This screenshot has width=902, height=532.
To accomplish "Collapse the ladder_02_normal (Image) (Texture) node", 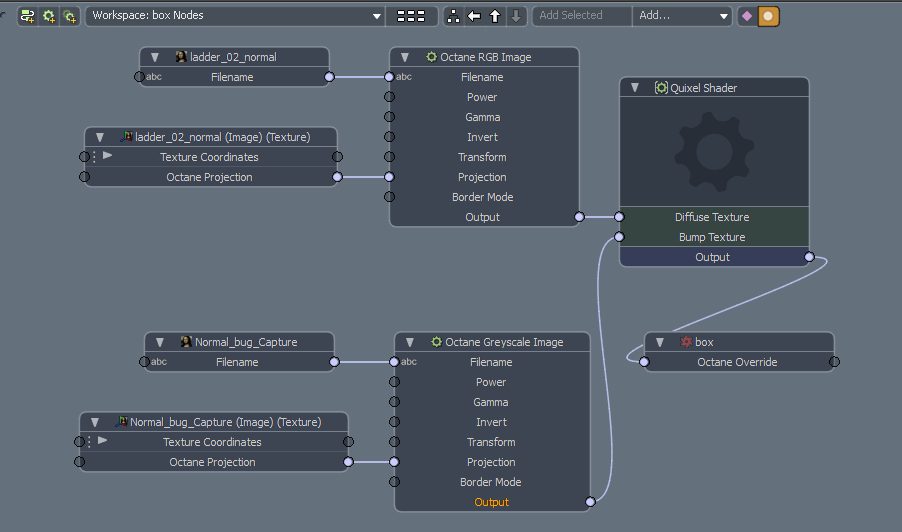I will [x=100, y=137].
